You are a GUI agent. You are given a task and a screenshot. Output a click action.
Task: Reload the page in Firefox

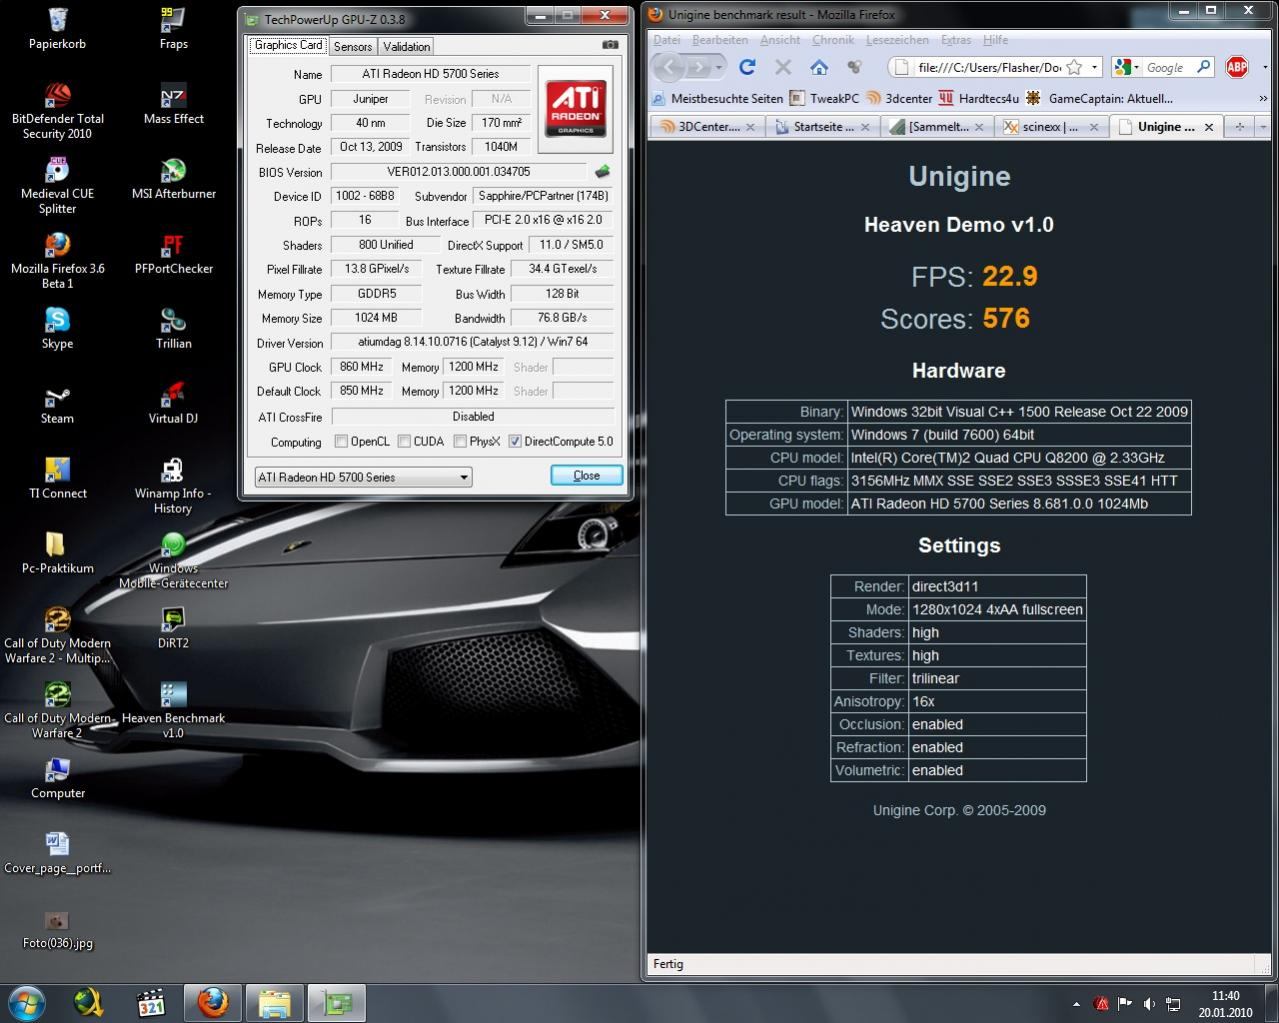747,67
